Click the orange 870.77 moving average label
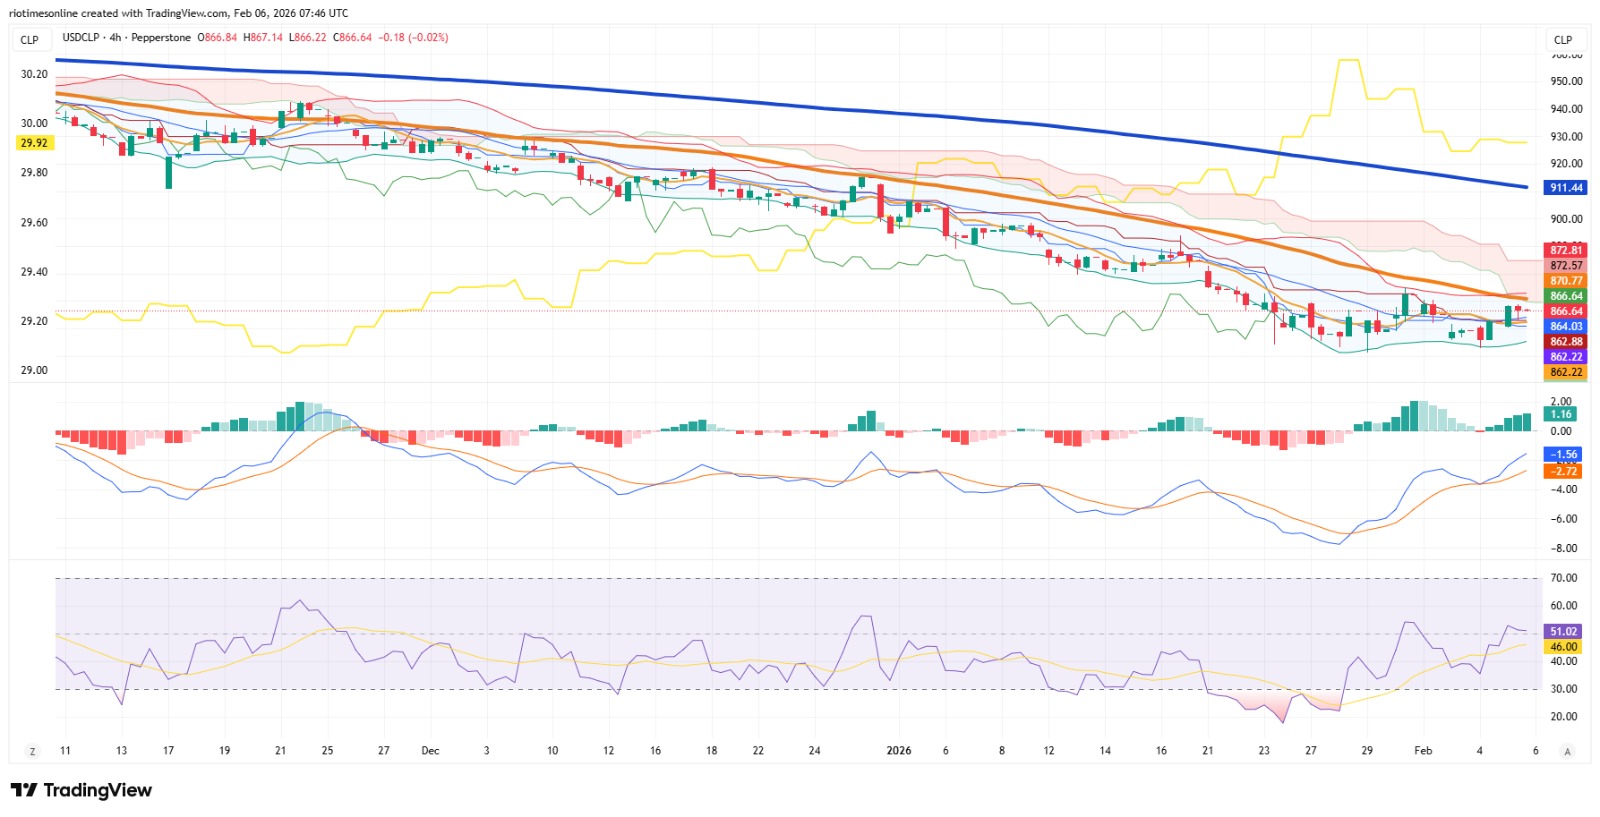Screen dimensions: 1600x817 (x=1566, y=281)
